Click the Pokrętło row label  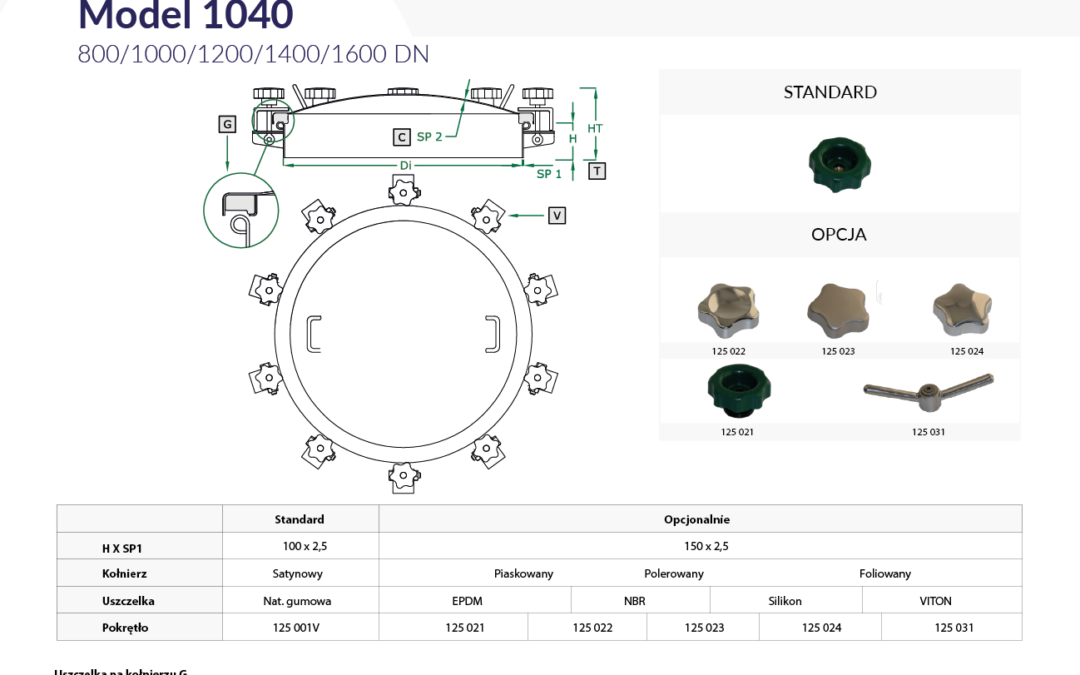click(x=125, y=627)
